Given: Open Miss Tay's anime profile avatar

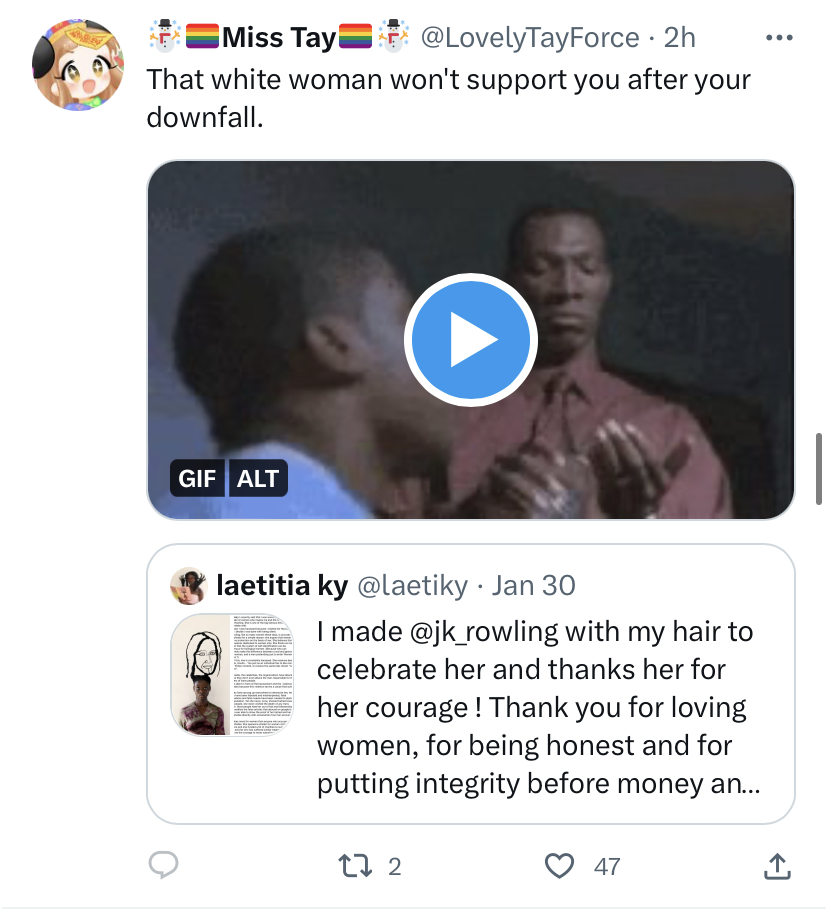Looking at the screenshot, I should 78,65.
